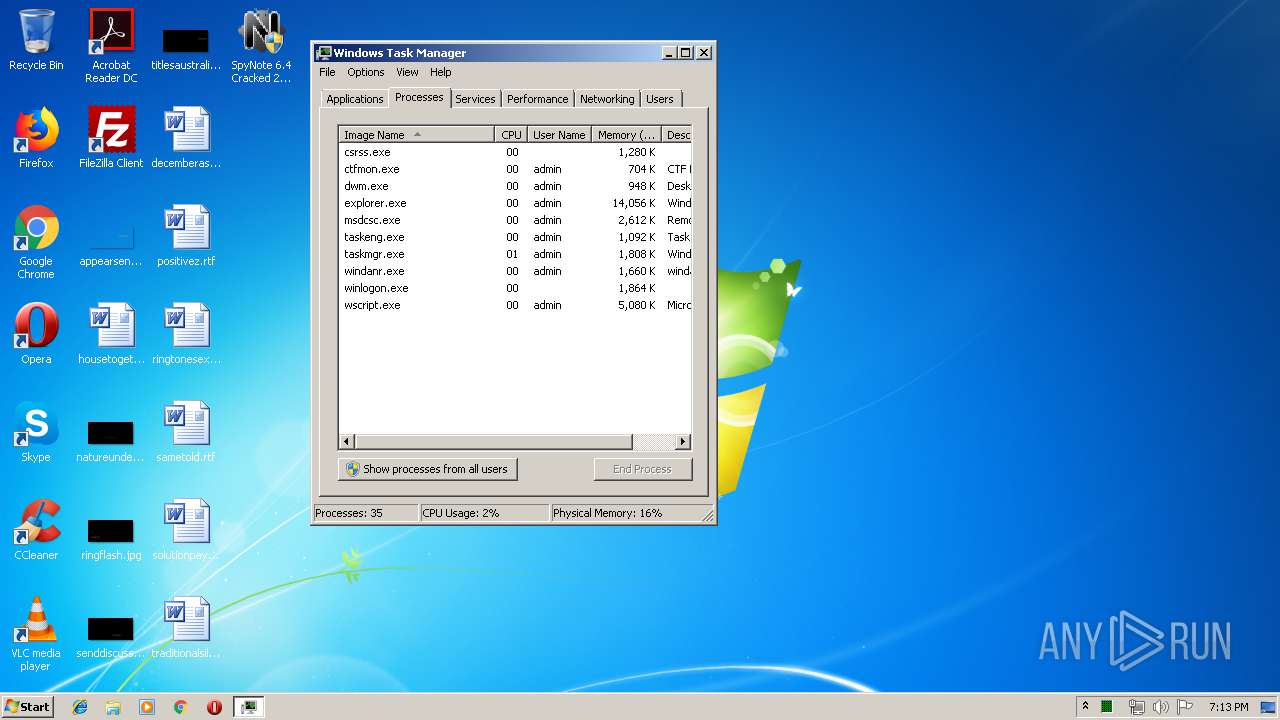Click the End Process button
The width and height of the screenshot is (1280, 720).
pyautogui.click(x=642, y=469)
